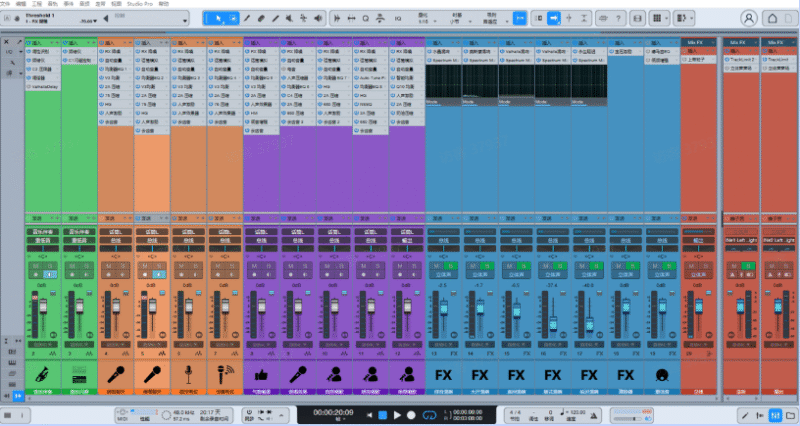Open the ValhallaDelay insert on the first channel
Screen dimensions: 800x426
point(43,87)
